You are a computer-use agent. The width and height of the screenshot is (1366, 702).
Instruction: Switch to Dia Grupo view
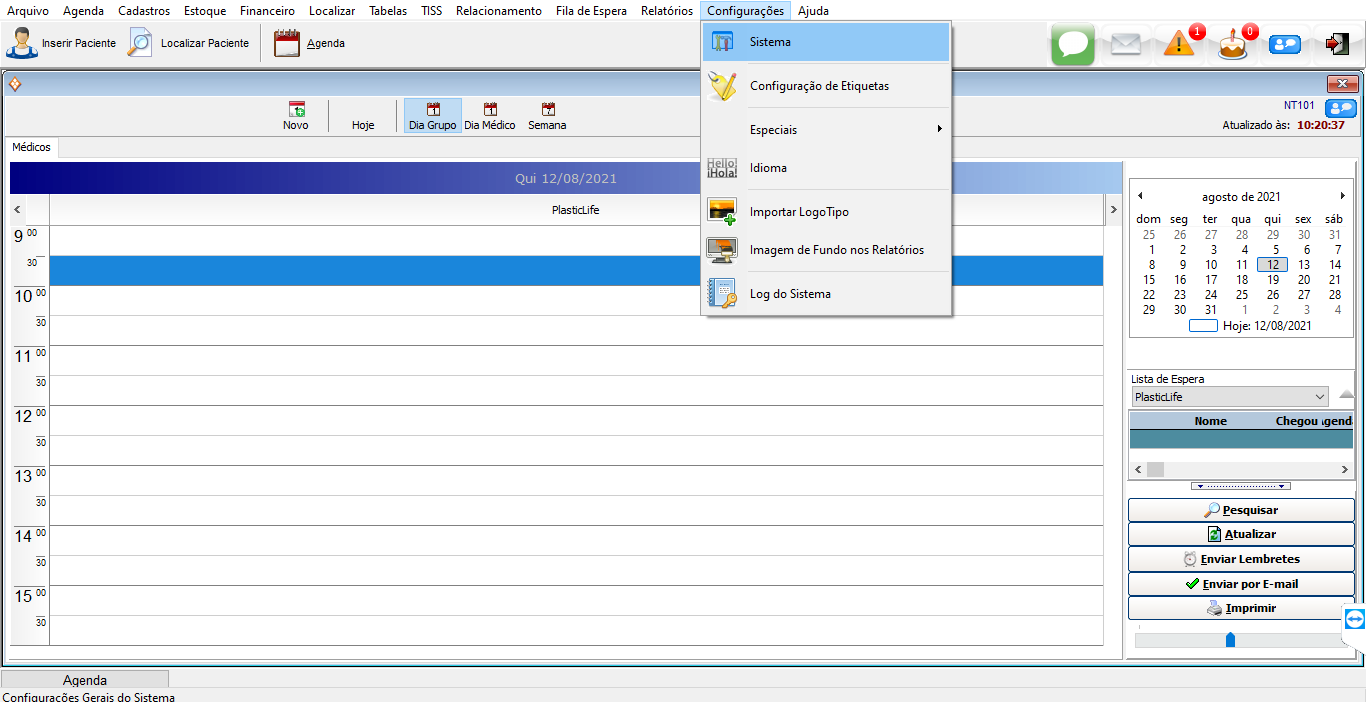432,116
